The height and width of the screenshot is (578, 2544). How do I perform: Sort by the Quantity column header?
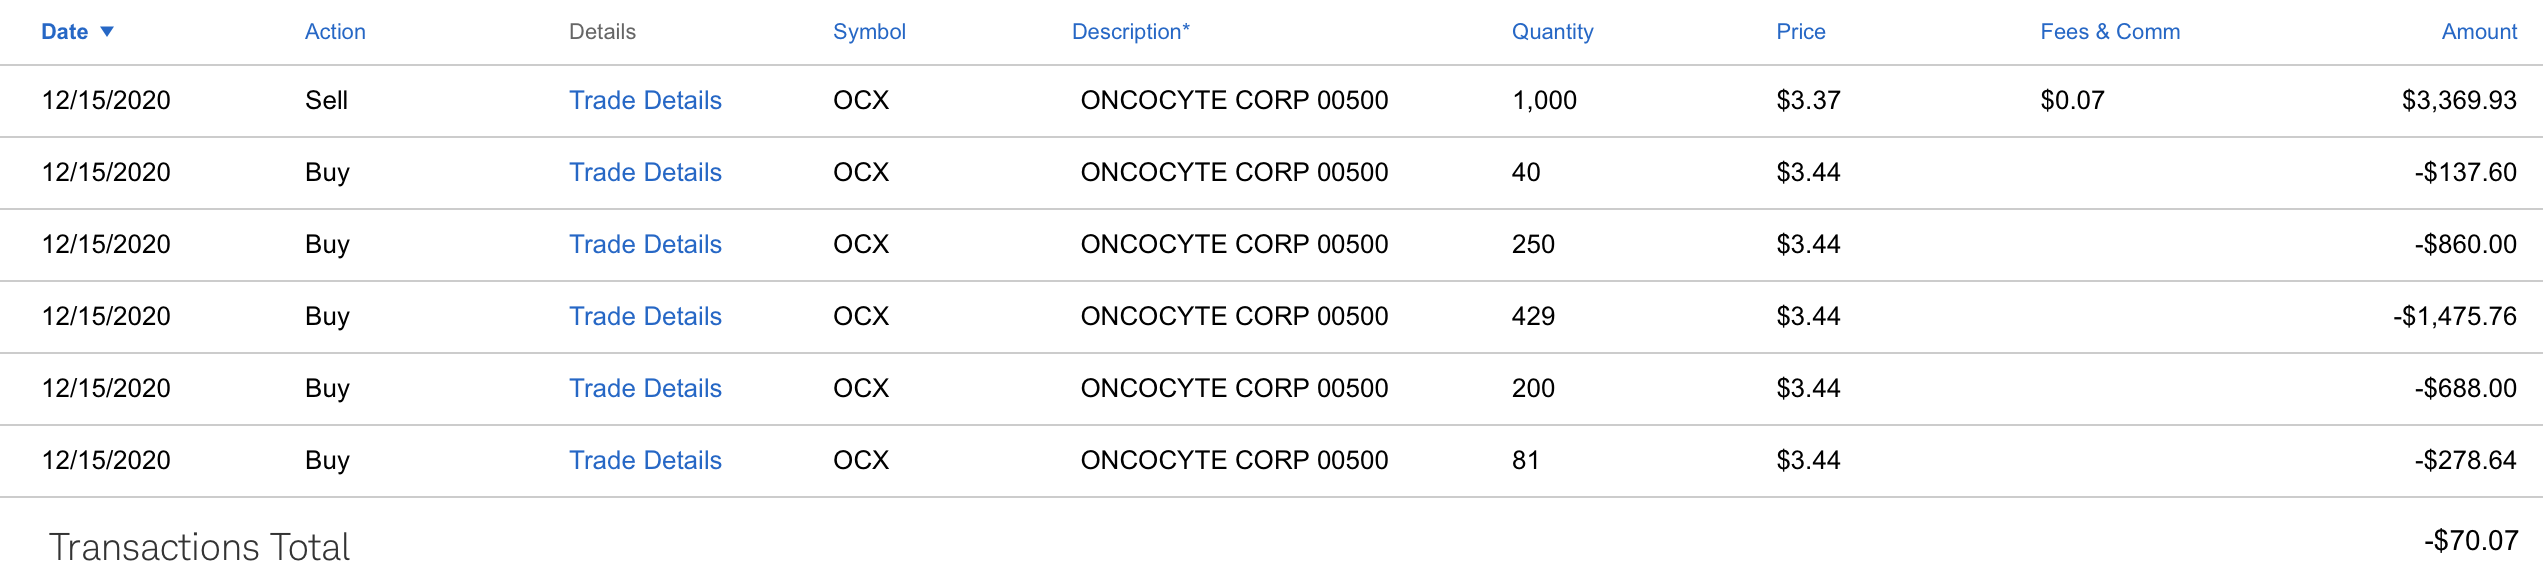pyautogui.click(x=1552, y=32)
